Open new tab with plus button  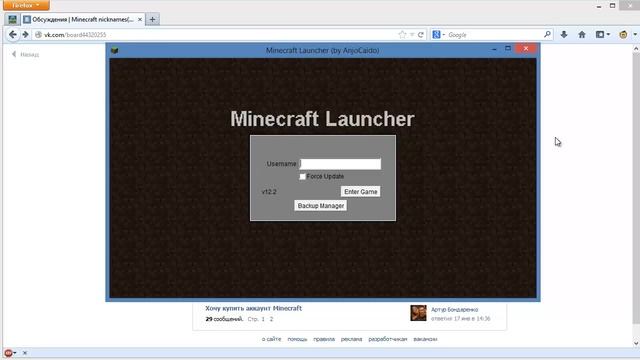(152, 19)
